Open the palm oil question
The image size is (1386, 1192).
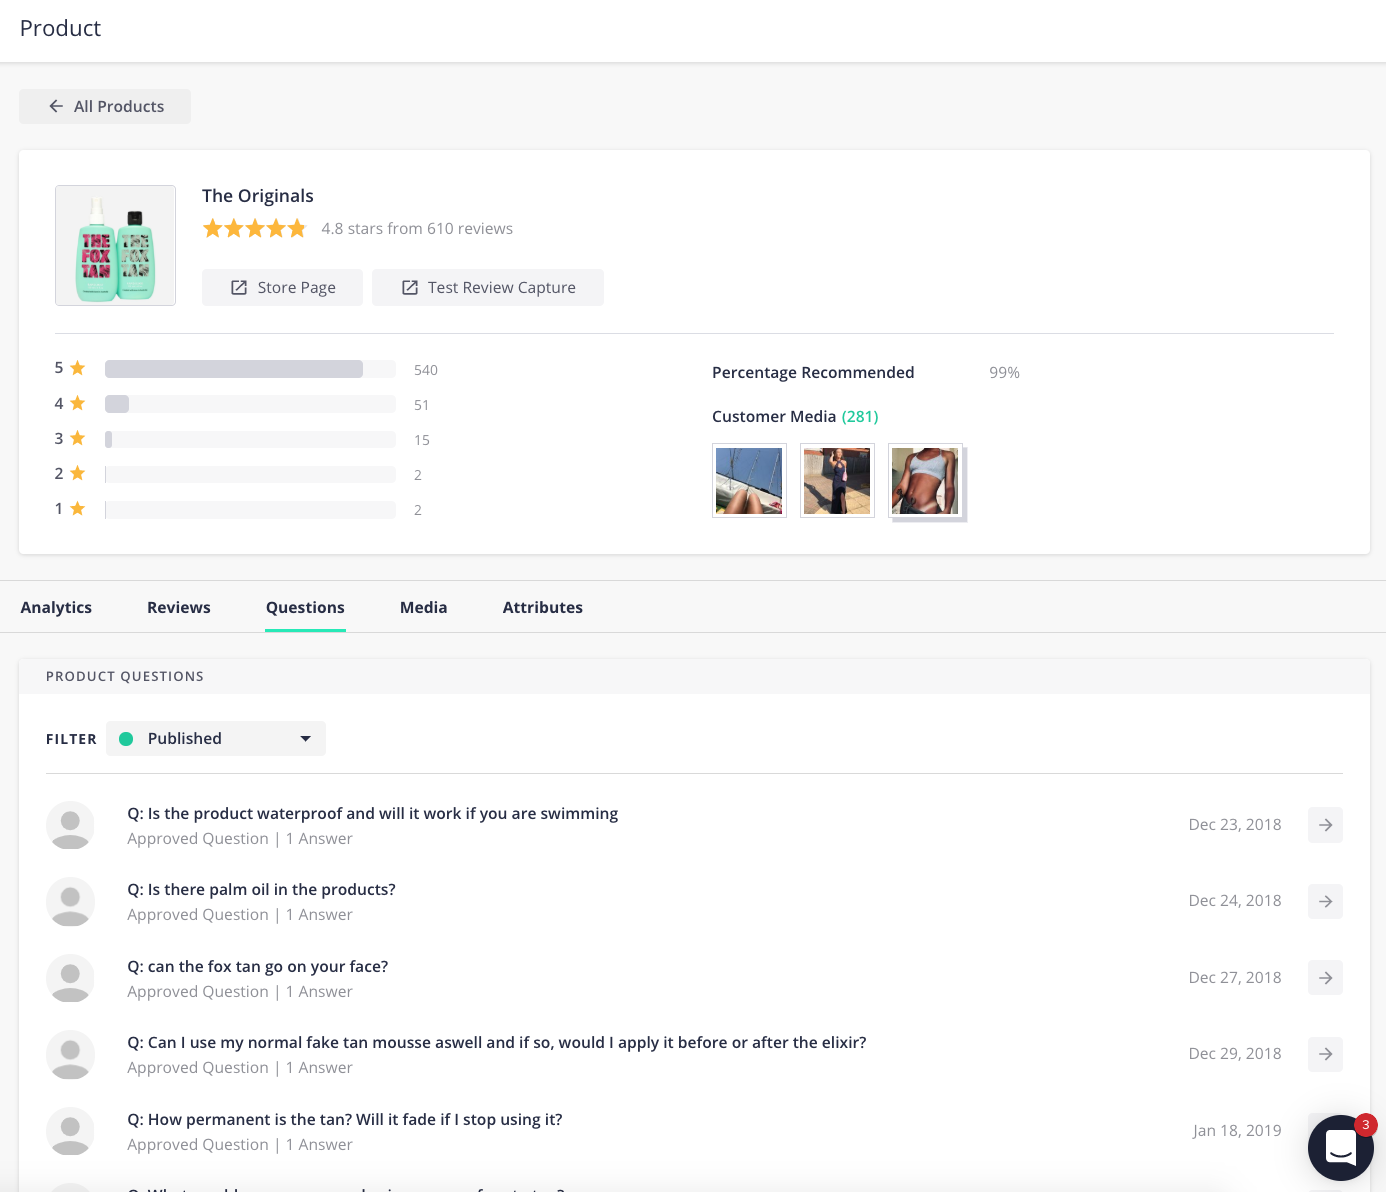(261, 889)
